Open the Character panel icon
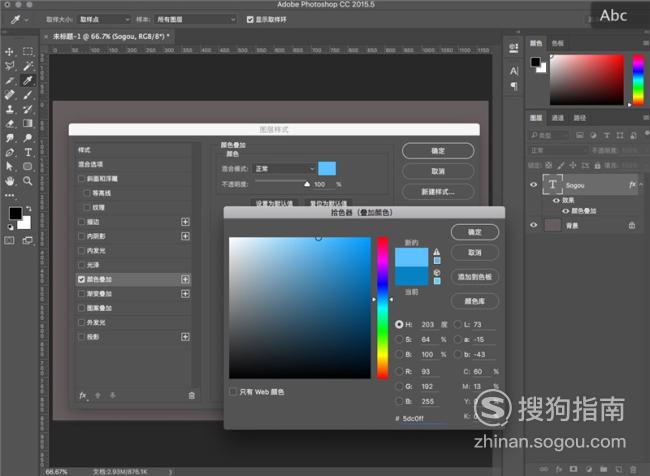 [x=514, y=71]
